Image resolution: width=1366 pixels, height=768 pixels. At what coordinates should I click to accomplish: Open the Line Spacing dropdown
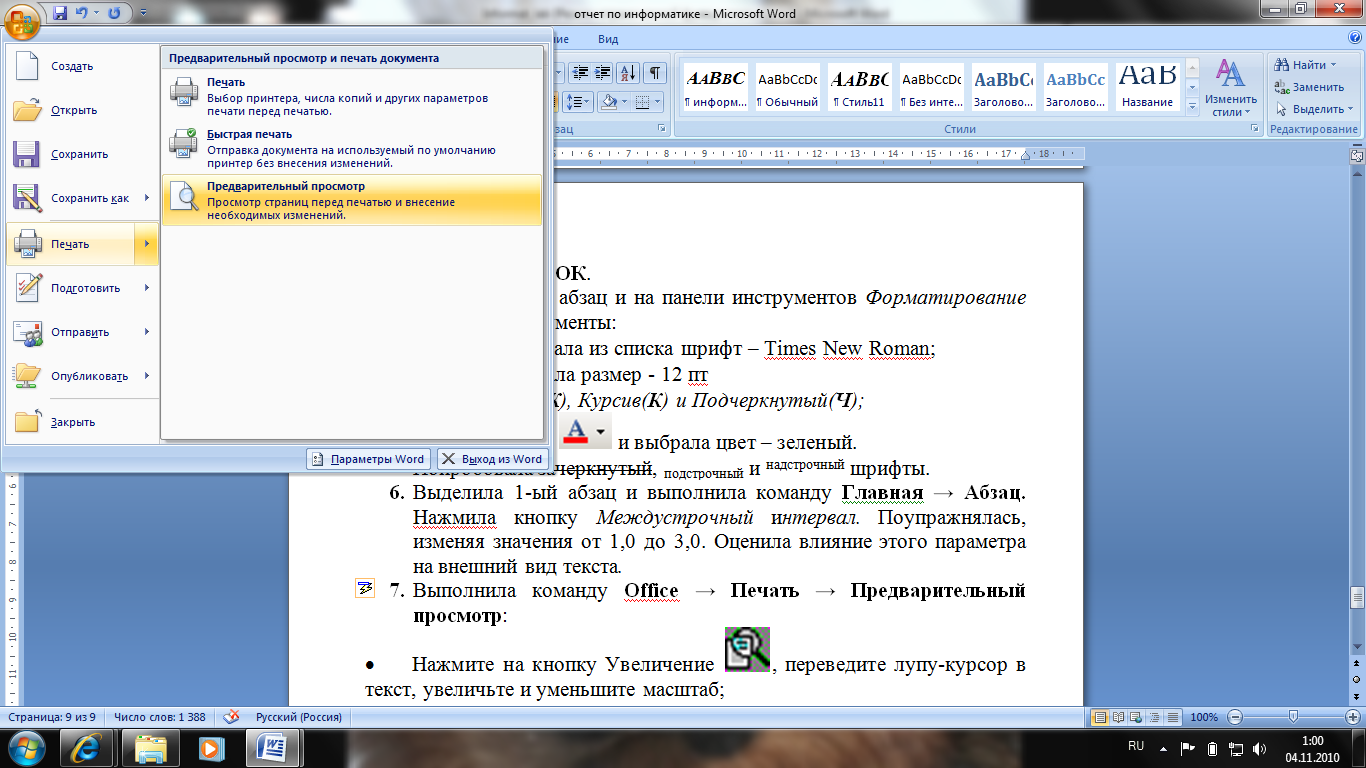tap(579, 102)
